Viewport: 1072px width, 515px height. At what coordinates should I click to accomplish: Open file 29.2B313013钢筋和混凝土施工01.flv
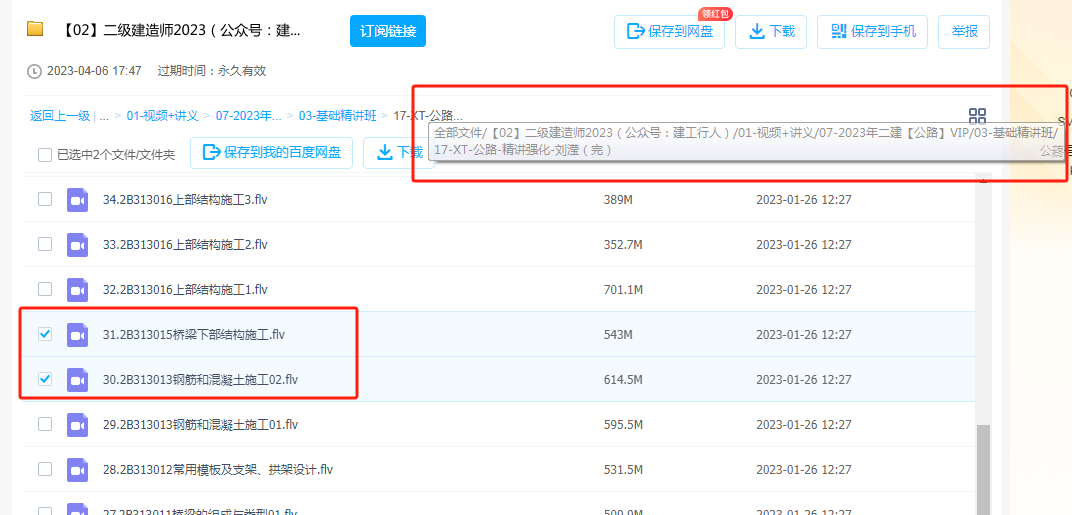(200, 425)
